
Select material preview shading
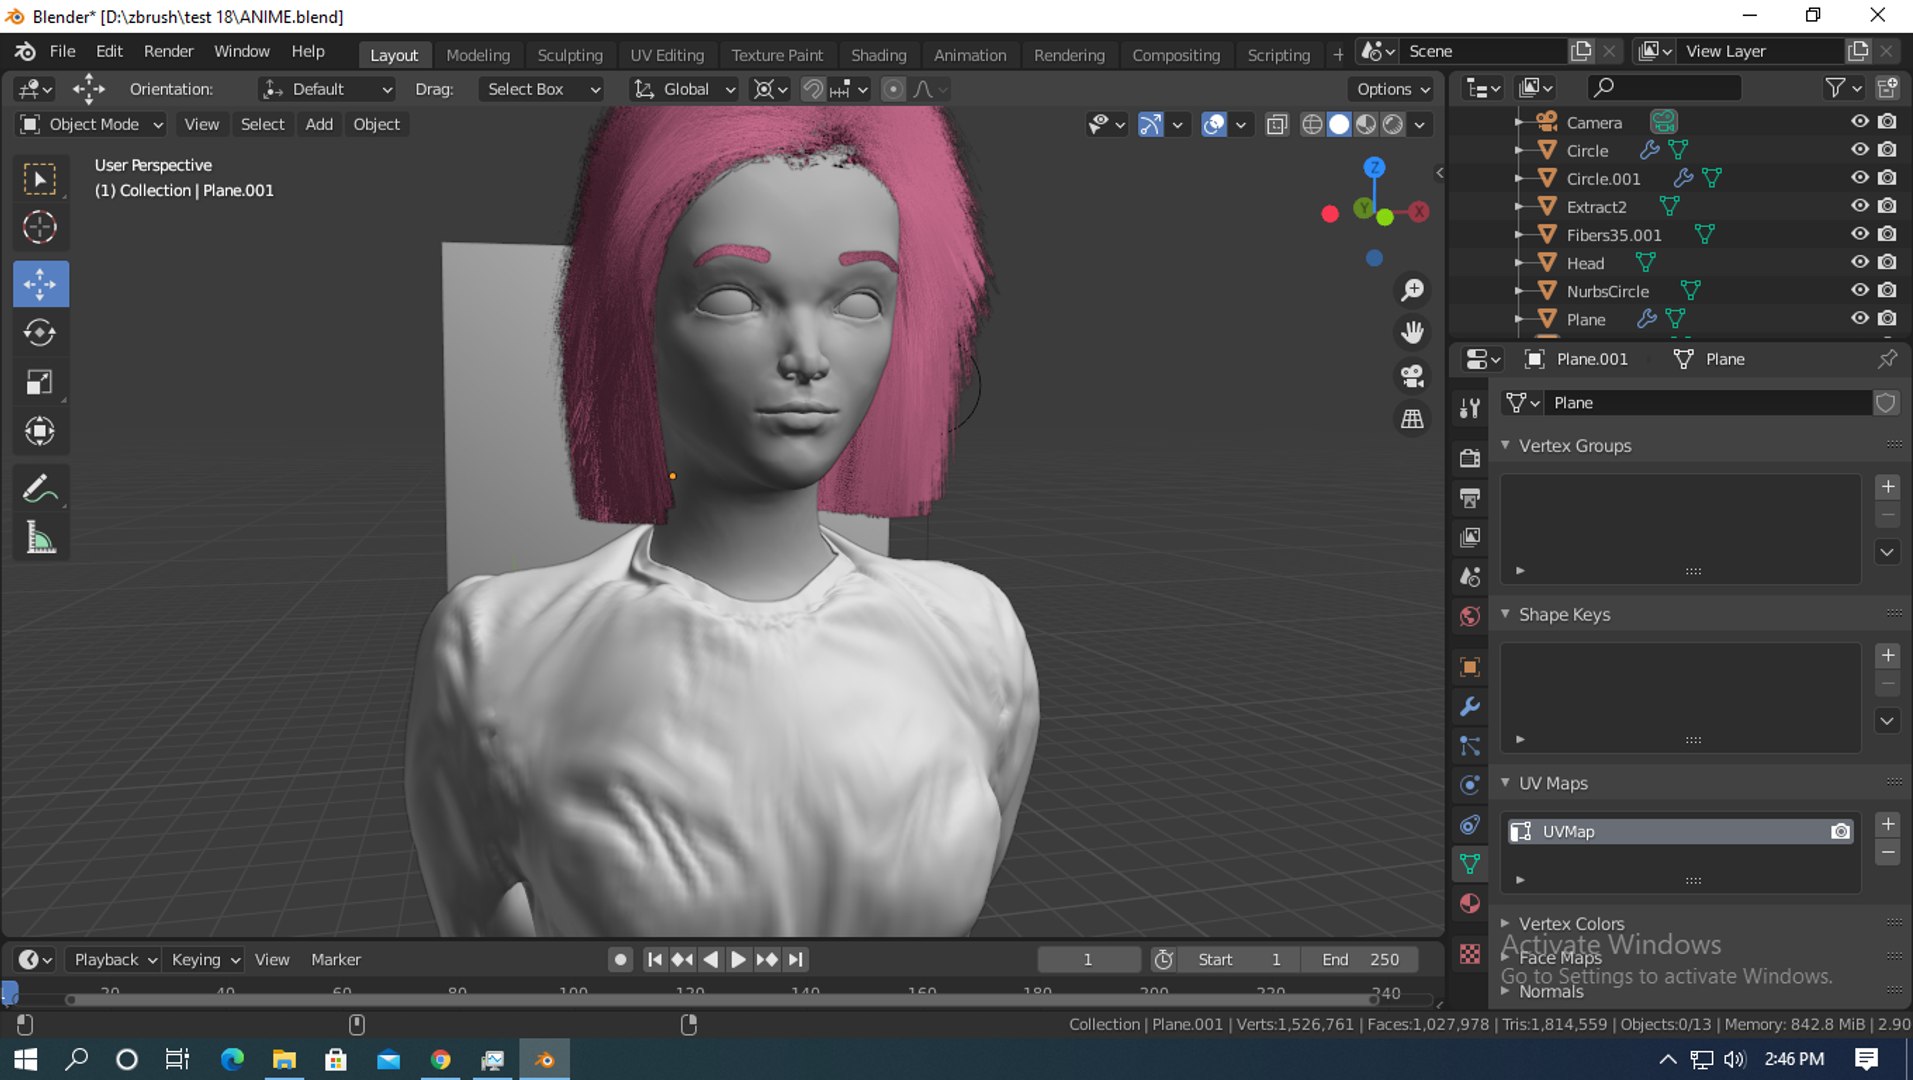click(x=1366, y=124)
